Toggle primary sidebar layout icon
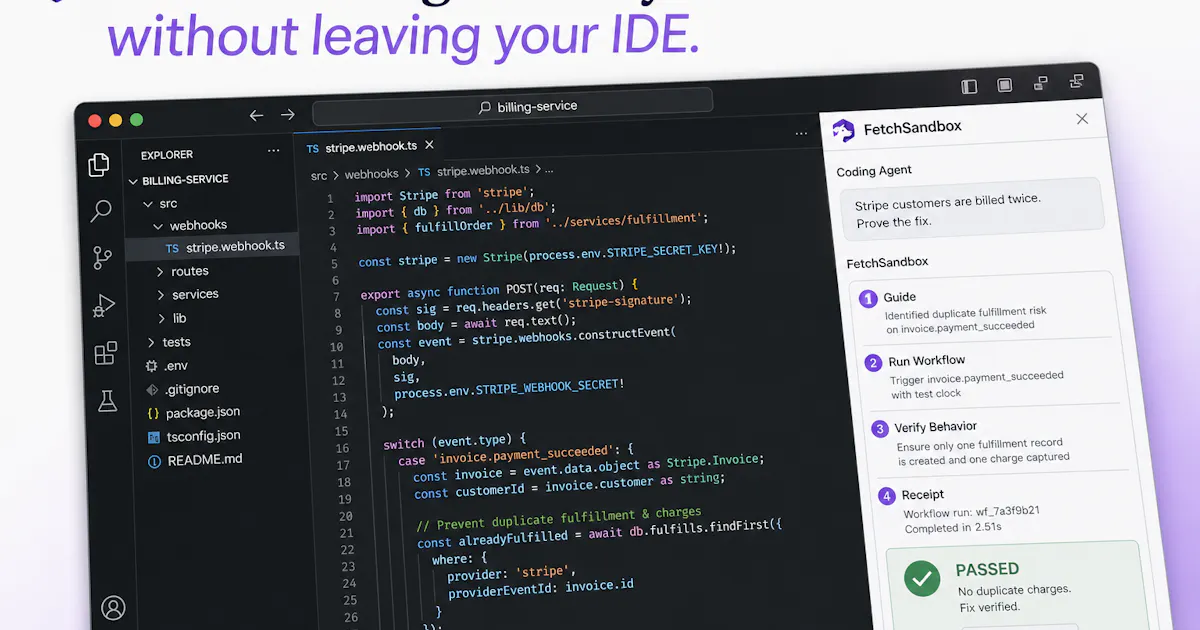This screenshot has height=630, width=1200. coord(968,87)
